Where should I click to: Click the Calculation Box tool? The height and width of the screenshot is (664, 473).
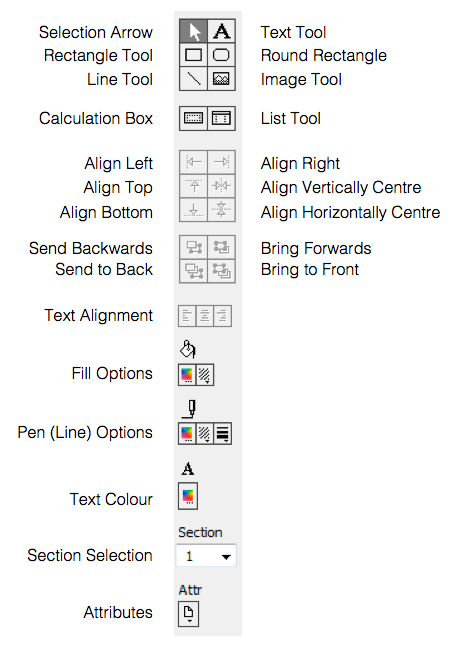pyautogui.click(x=194, y=118)
